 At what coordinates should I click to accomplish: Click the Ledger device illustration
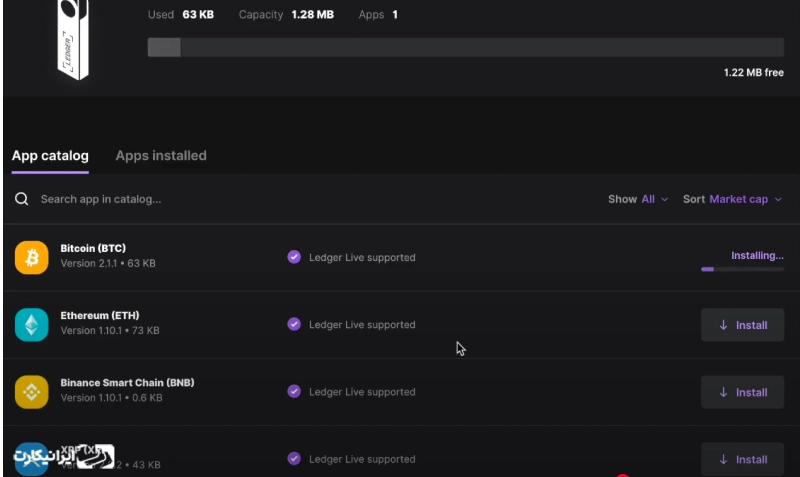pyautogui.click(x=73, y=40)
